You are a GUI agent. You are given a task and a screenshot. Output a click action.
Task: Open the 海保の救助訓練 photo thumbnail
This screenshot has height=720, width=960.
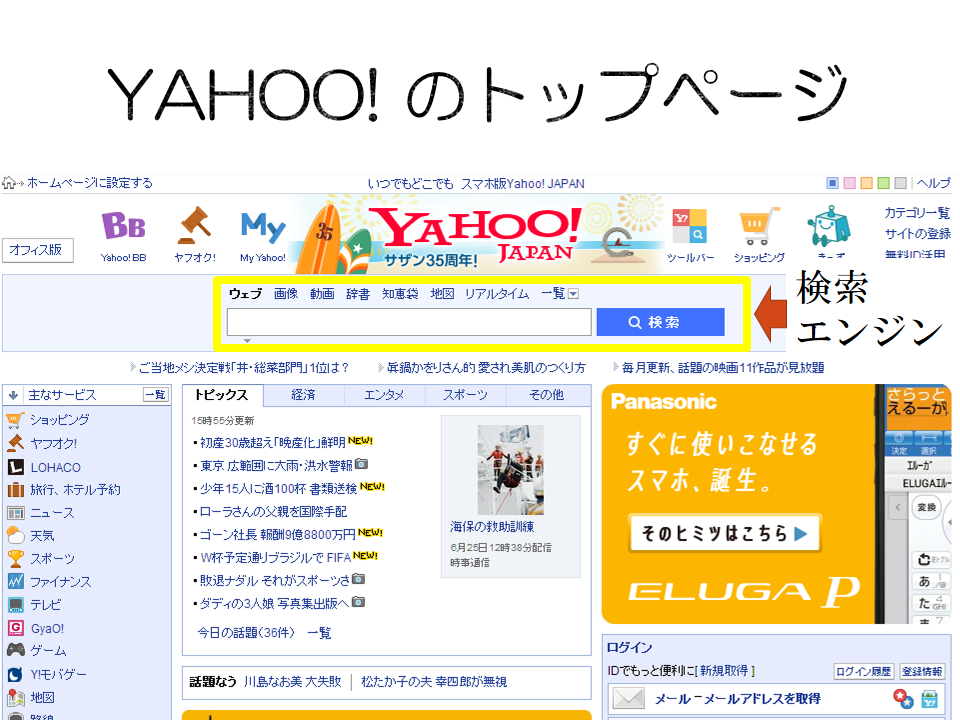510,470
